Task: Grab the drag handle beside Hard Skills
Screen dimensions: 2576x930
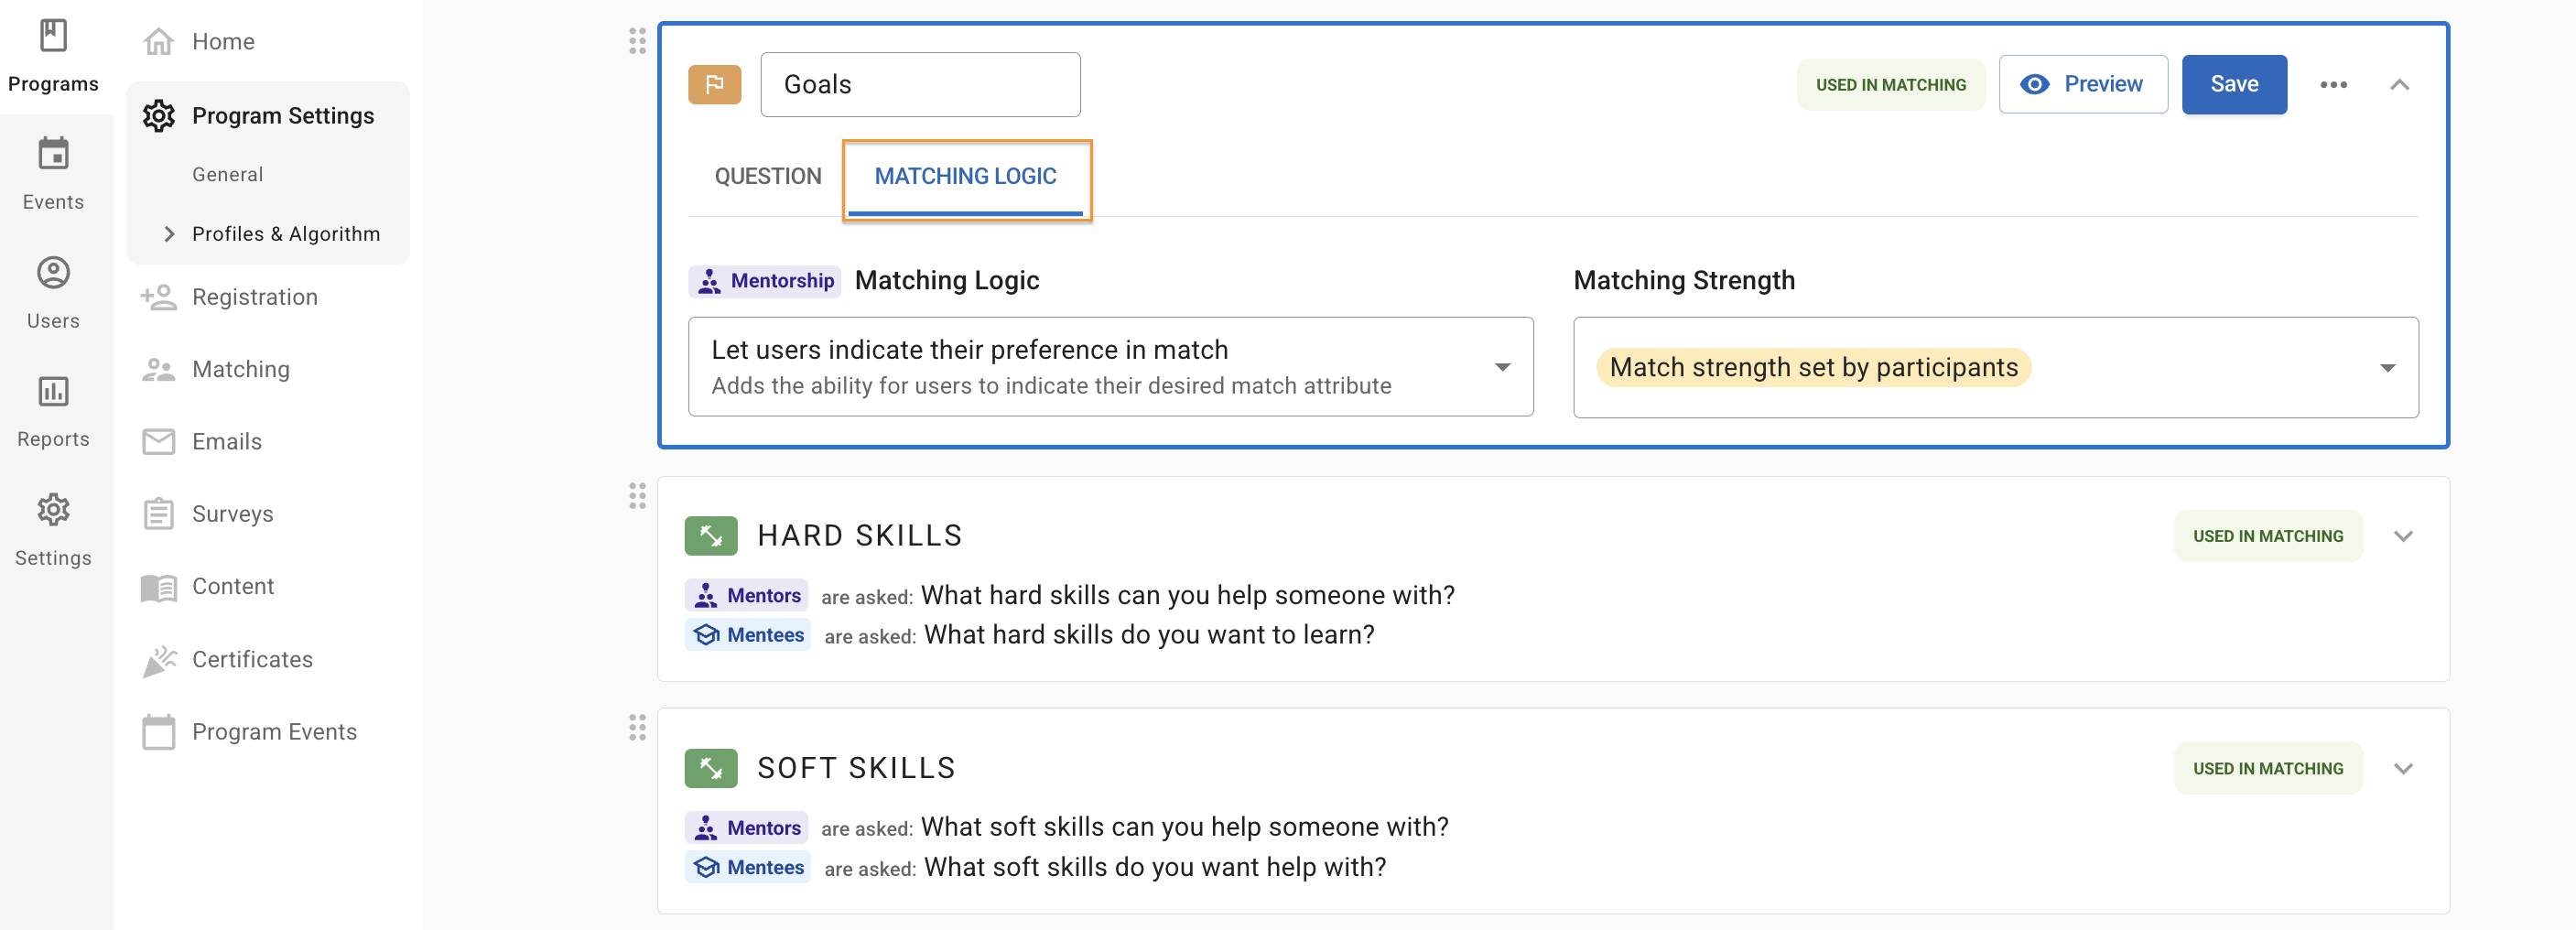Action: (x=637, y=496)
